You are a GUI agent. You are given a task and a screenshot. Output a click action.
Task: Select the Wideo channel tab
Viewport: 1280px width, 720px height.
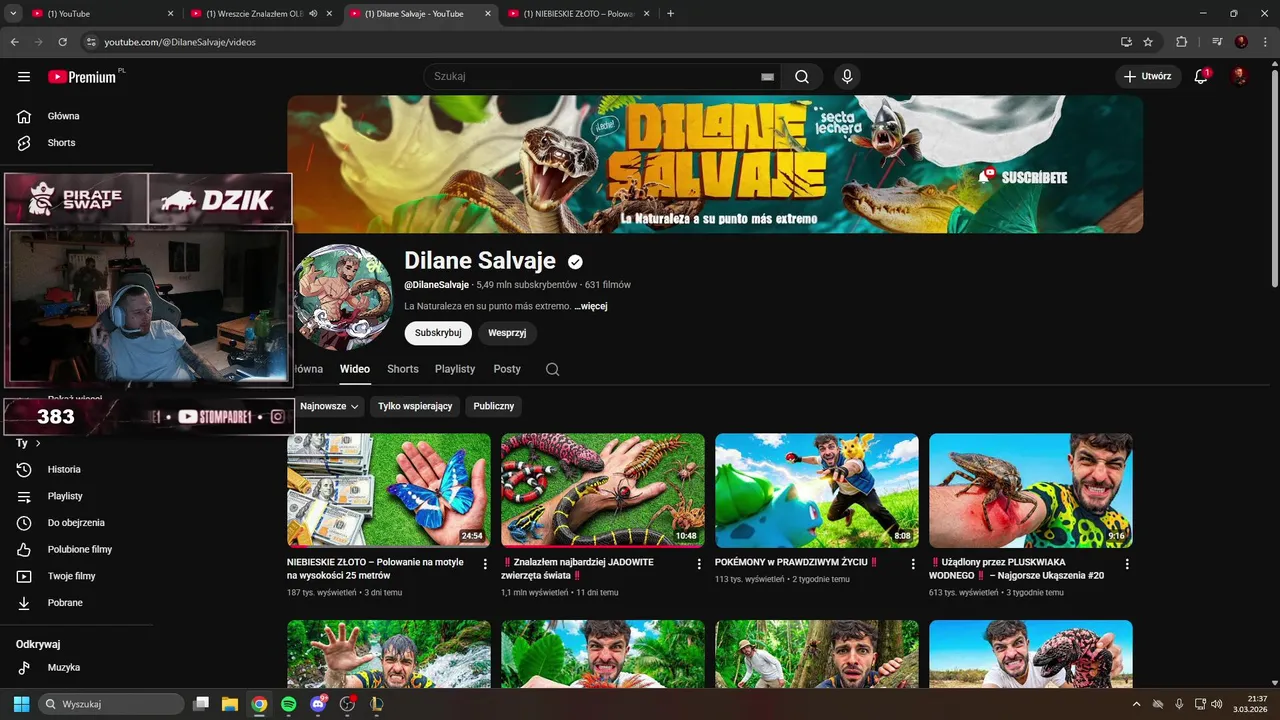[x=355, y=369]
